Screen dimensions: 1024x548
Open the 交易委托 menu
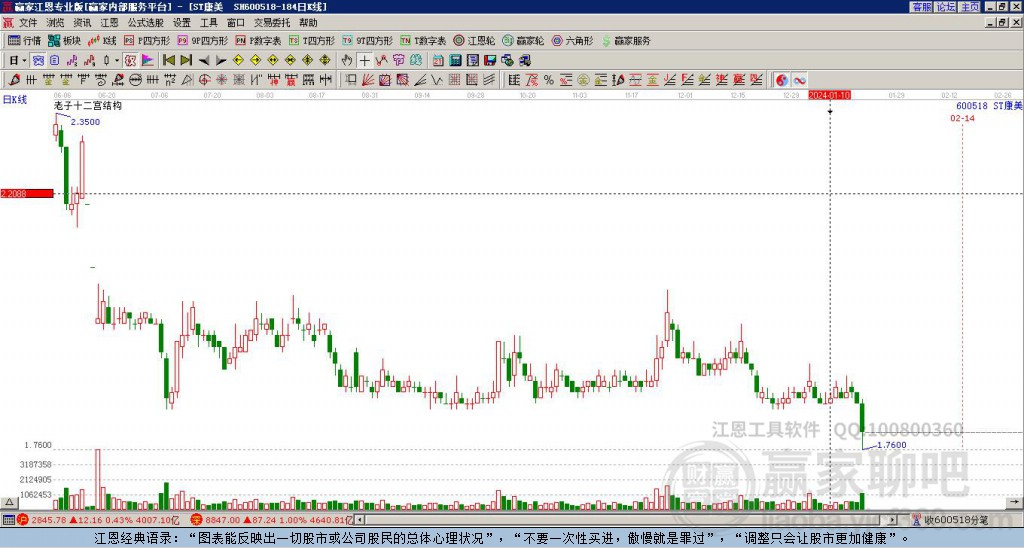point(272,23)
